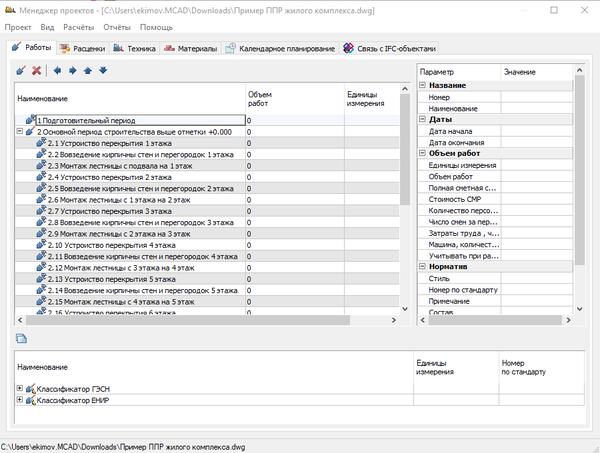This screenshot has width=600, height=453.
Task: Click works table scroll down arrow
Action: click(x=405, y=308)
